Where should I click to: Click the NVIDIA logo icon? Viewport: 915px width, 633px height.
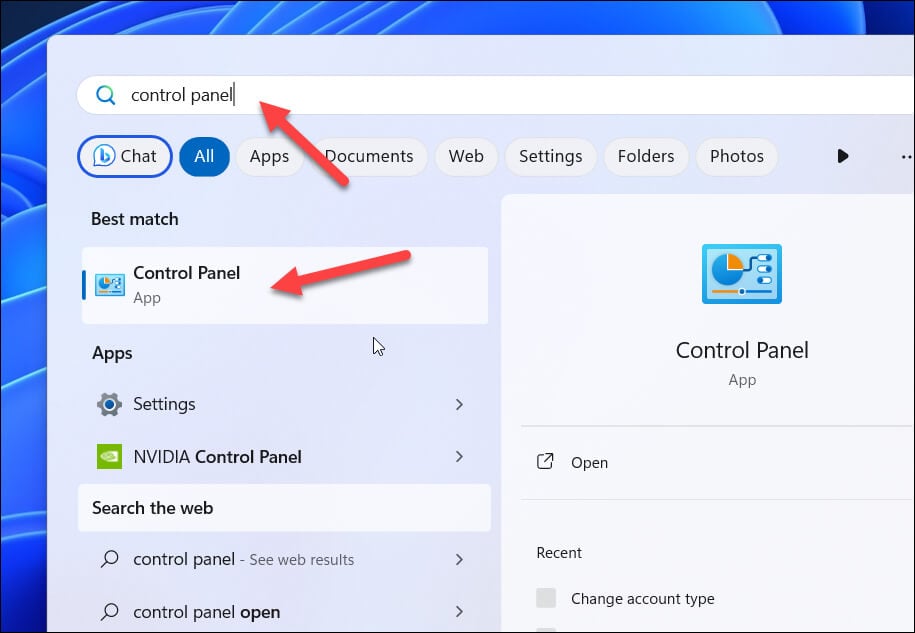[x=109, y=457]
